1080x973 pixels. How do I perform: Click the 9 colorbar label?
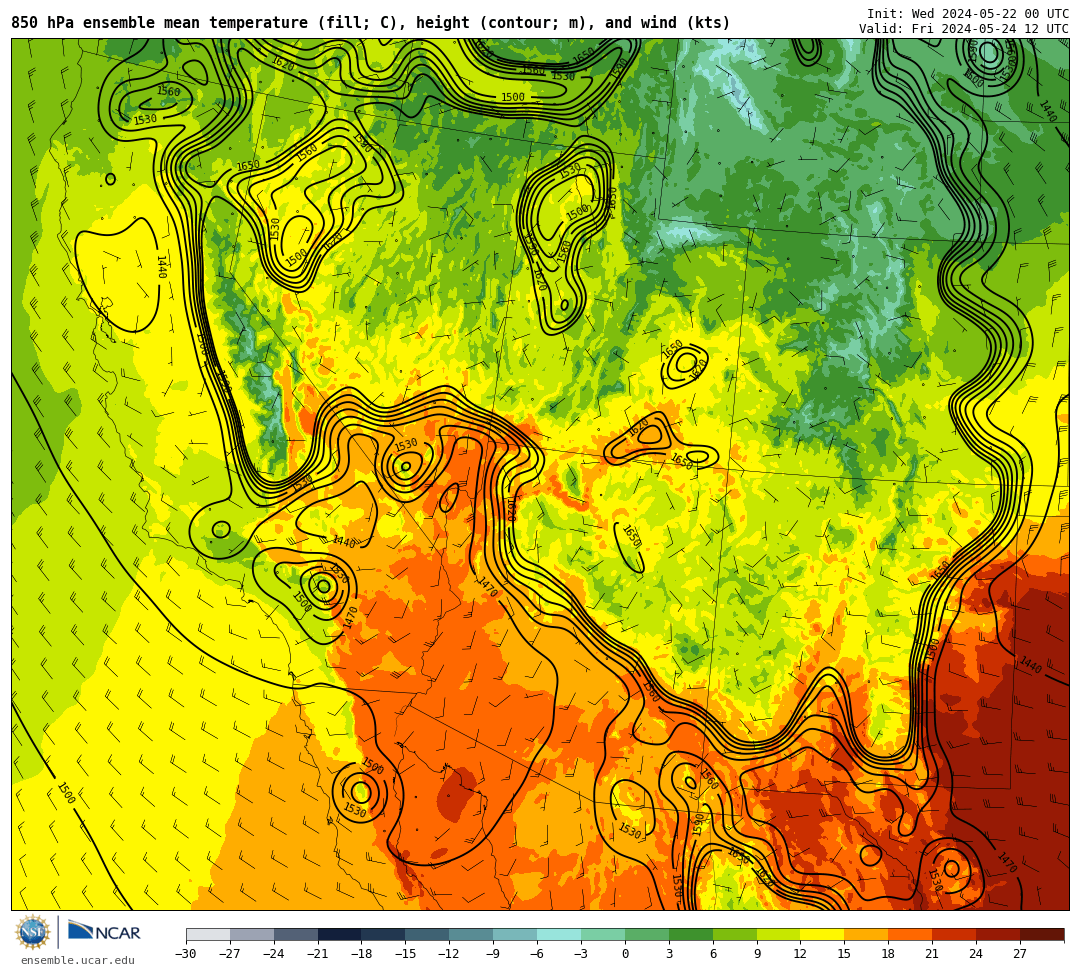pyautogui.click(x=757, y=954)
